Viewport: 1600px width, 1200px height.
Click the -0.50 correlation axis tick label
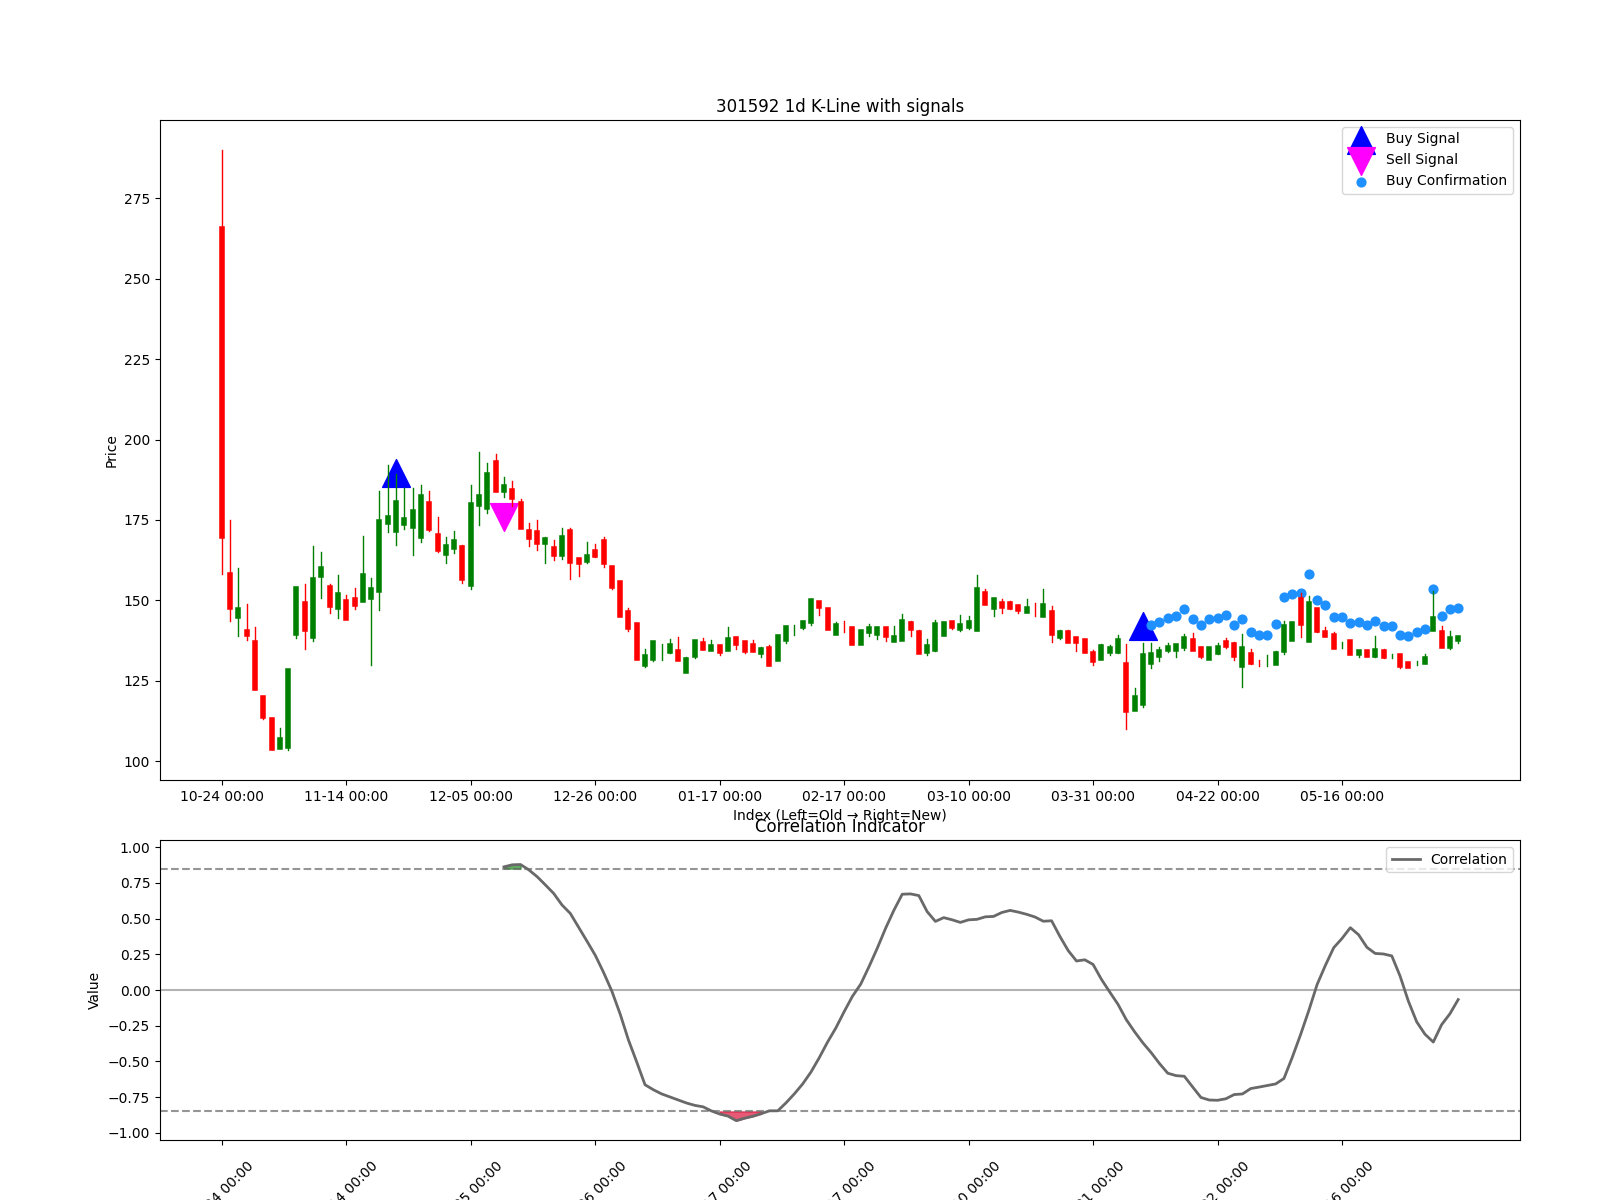130,1062
